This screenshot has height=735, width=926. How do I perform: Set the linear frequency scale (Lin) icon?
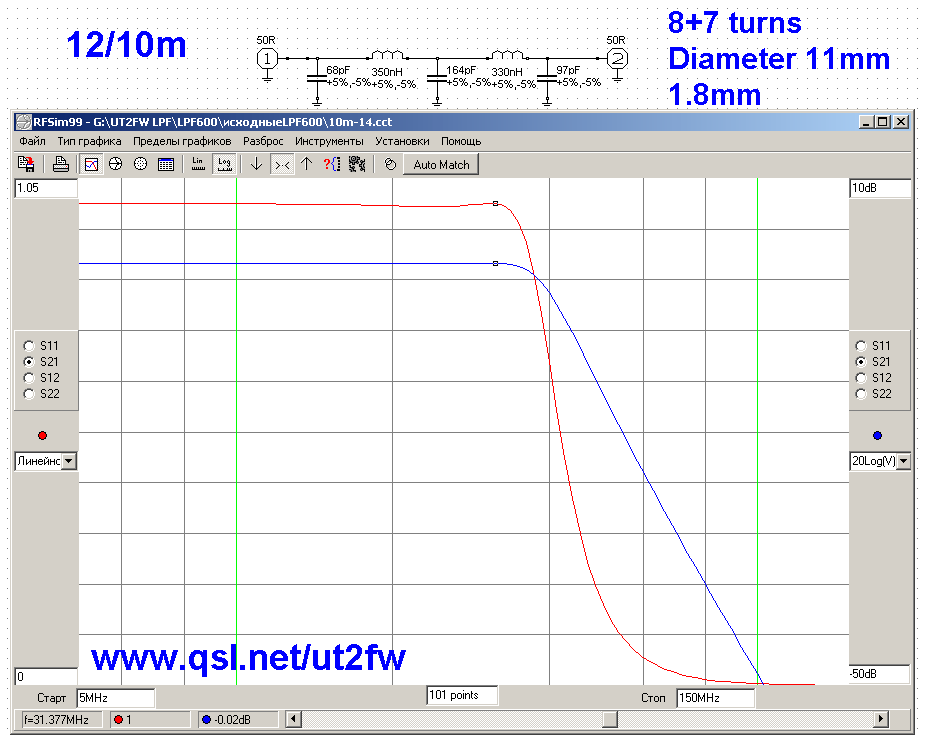tap(197, 164)
